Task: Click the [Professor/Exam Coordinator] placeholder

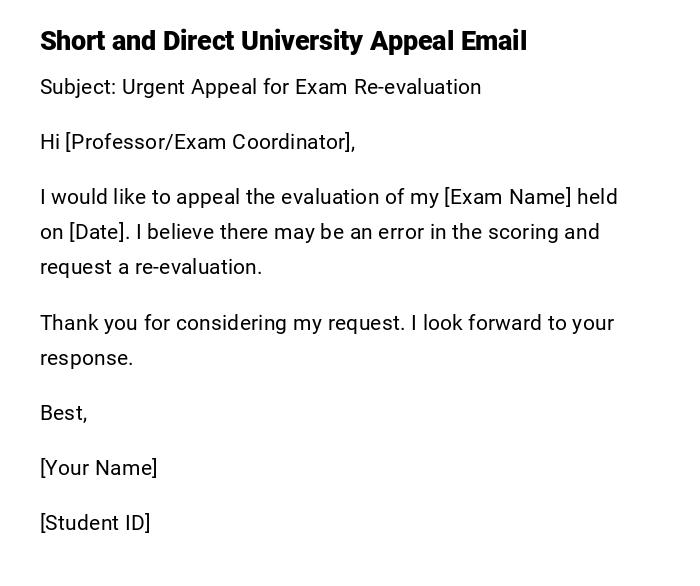Action: pos(210,142)
